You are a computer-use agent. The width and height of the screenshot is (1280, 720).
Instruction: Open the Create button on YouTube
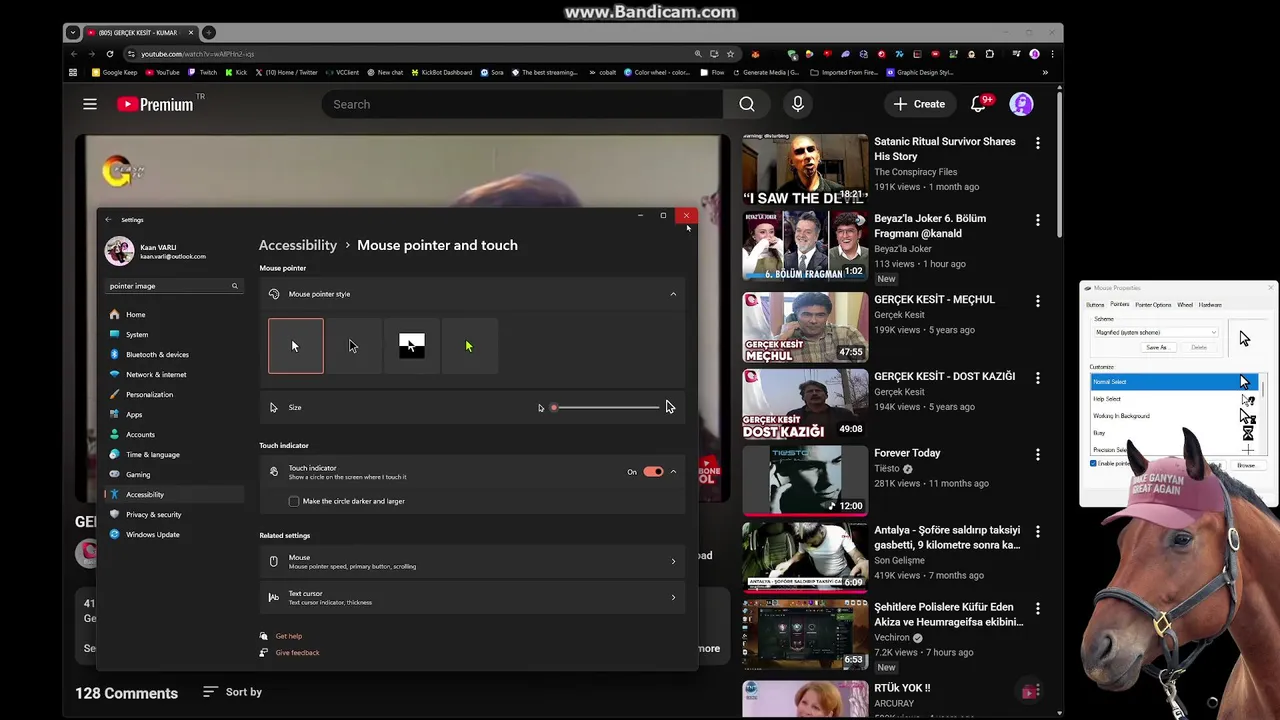pyautogui.click(x=919, y=104)
